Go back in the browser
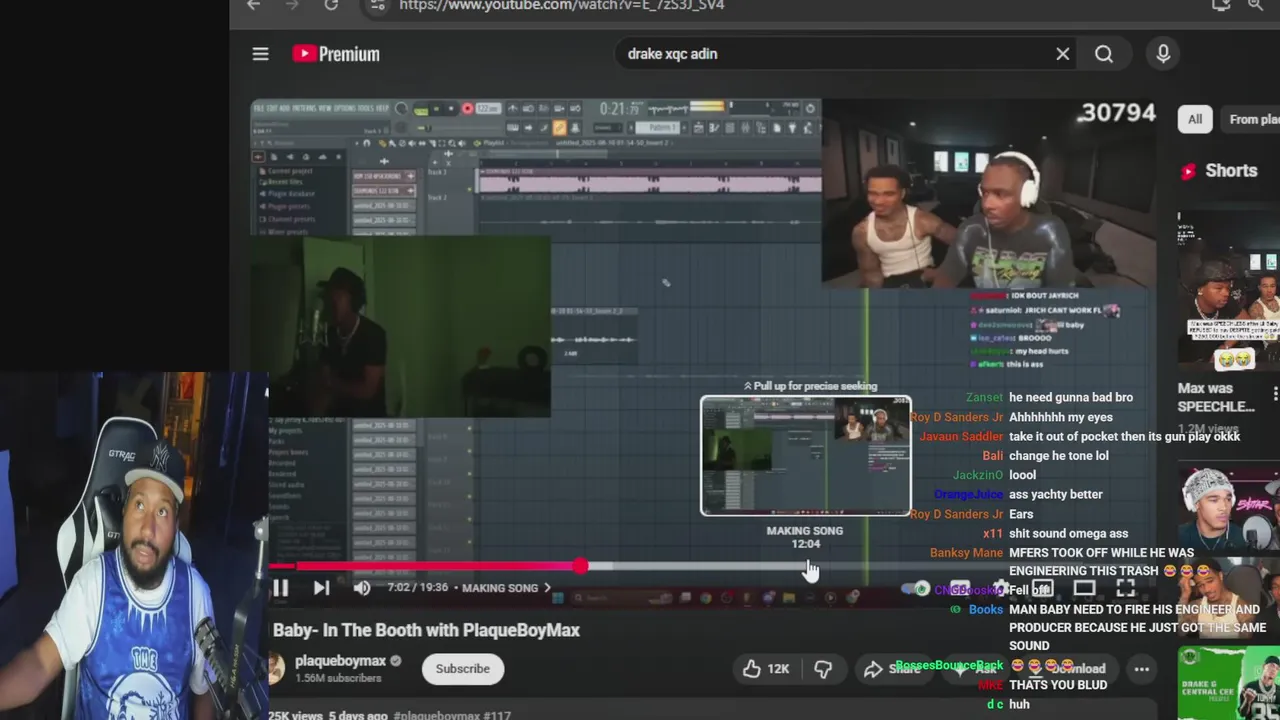 pos(254,5)
